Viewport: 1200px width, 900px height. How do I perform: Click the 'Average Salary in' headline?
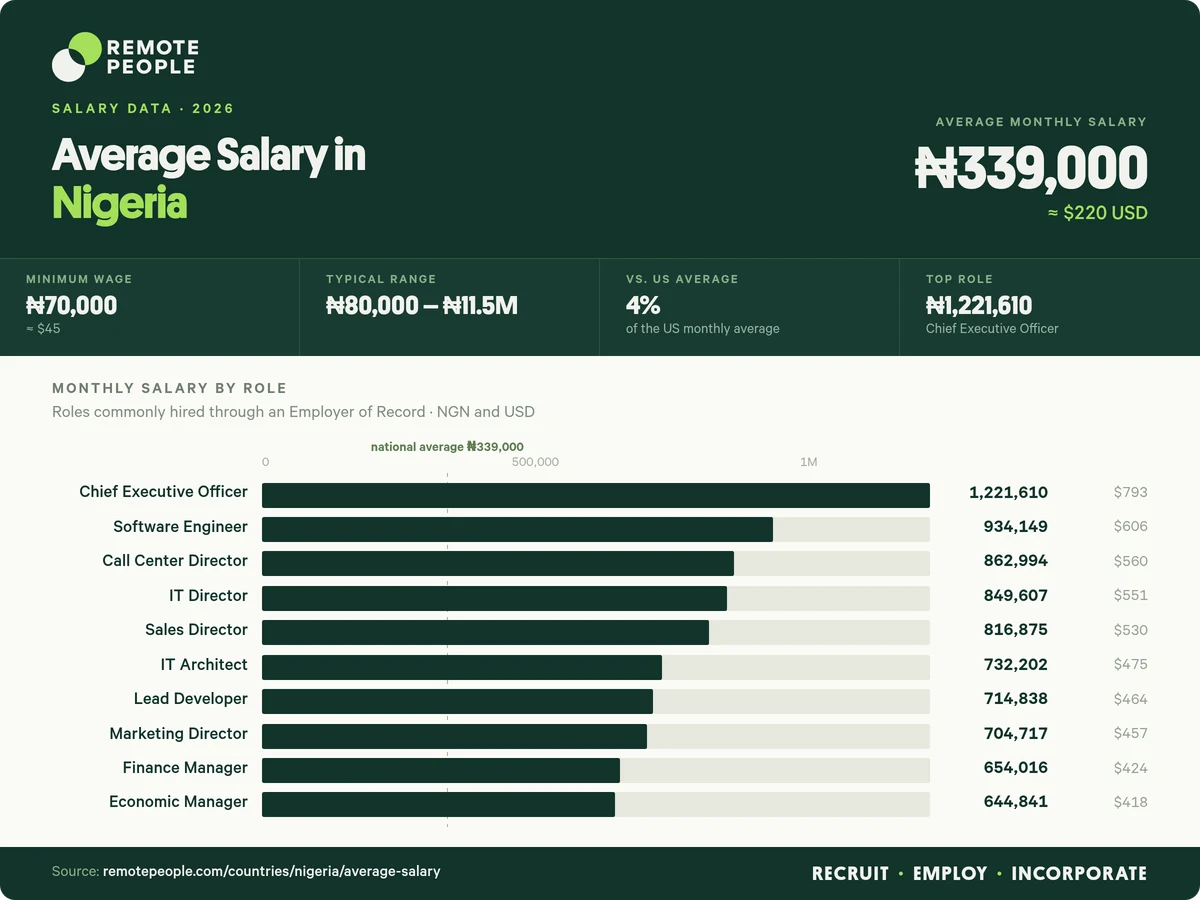(x=208, y=155)
